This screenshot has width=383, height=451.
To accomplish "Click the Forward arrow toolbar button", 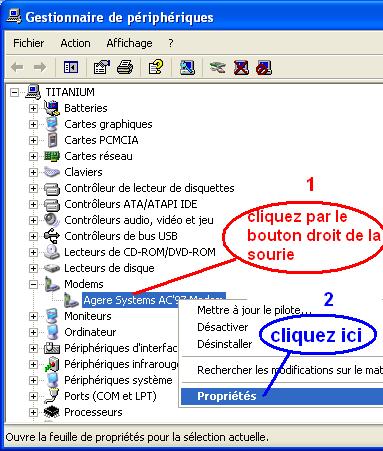I will click(40, 67).
